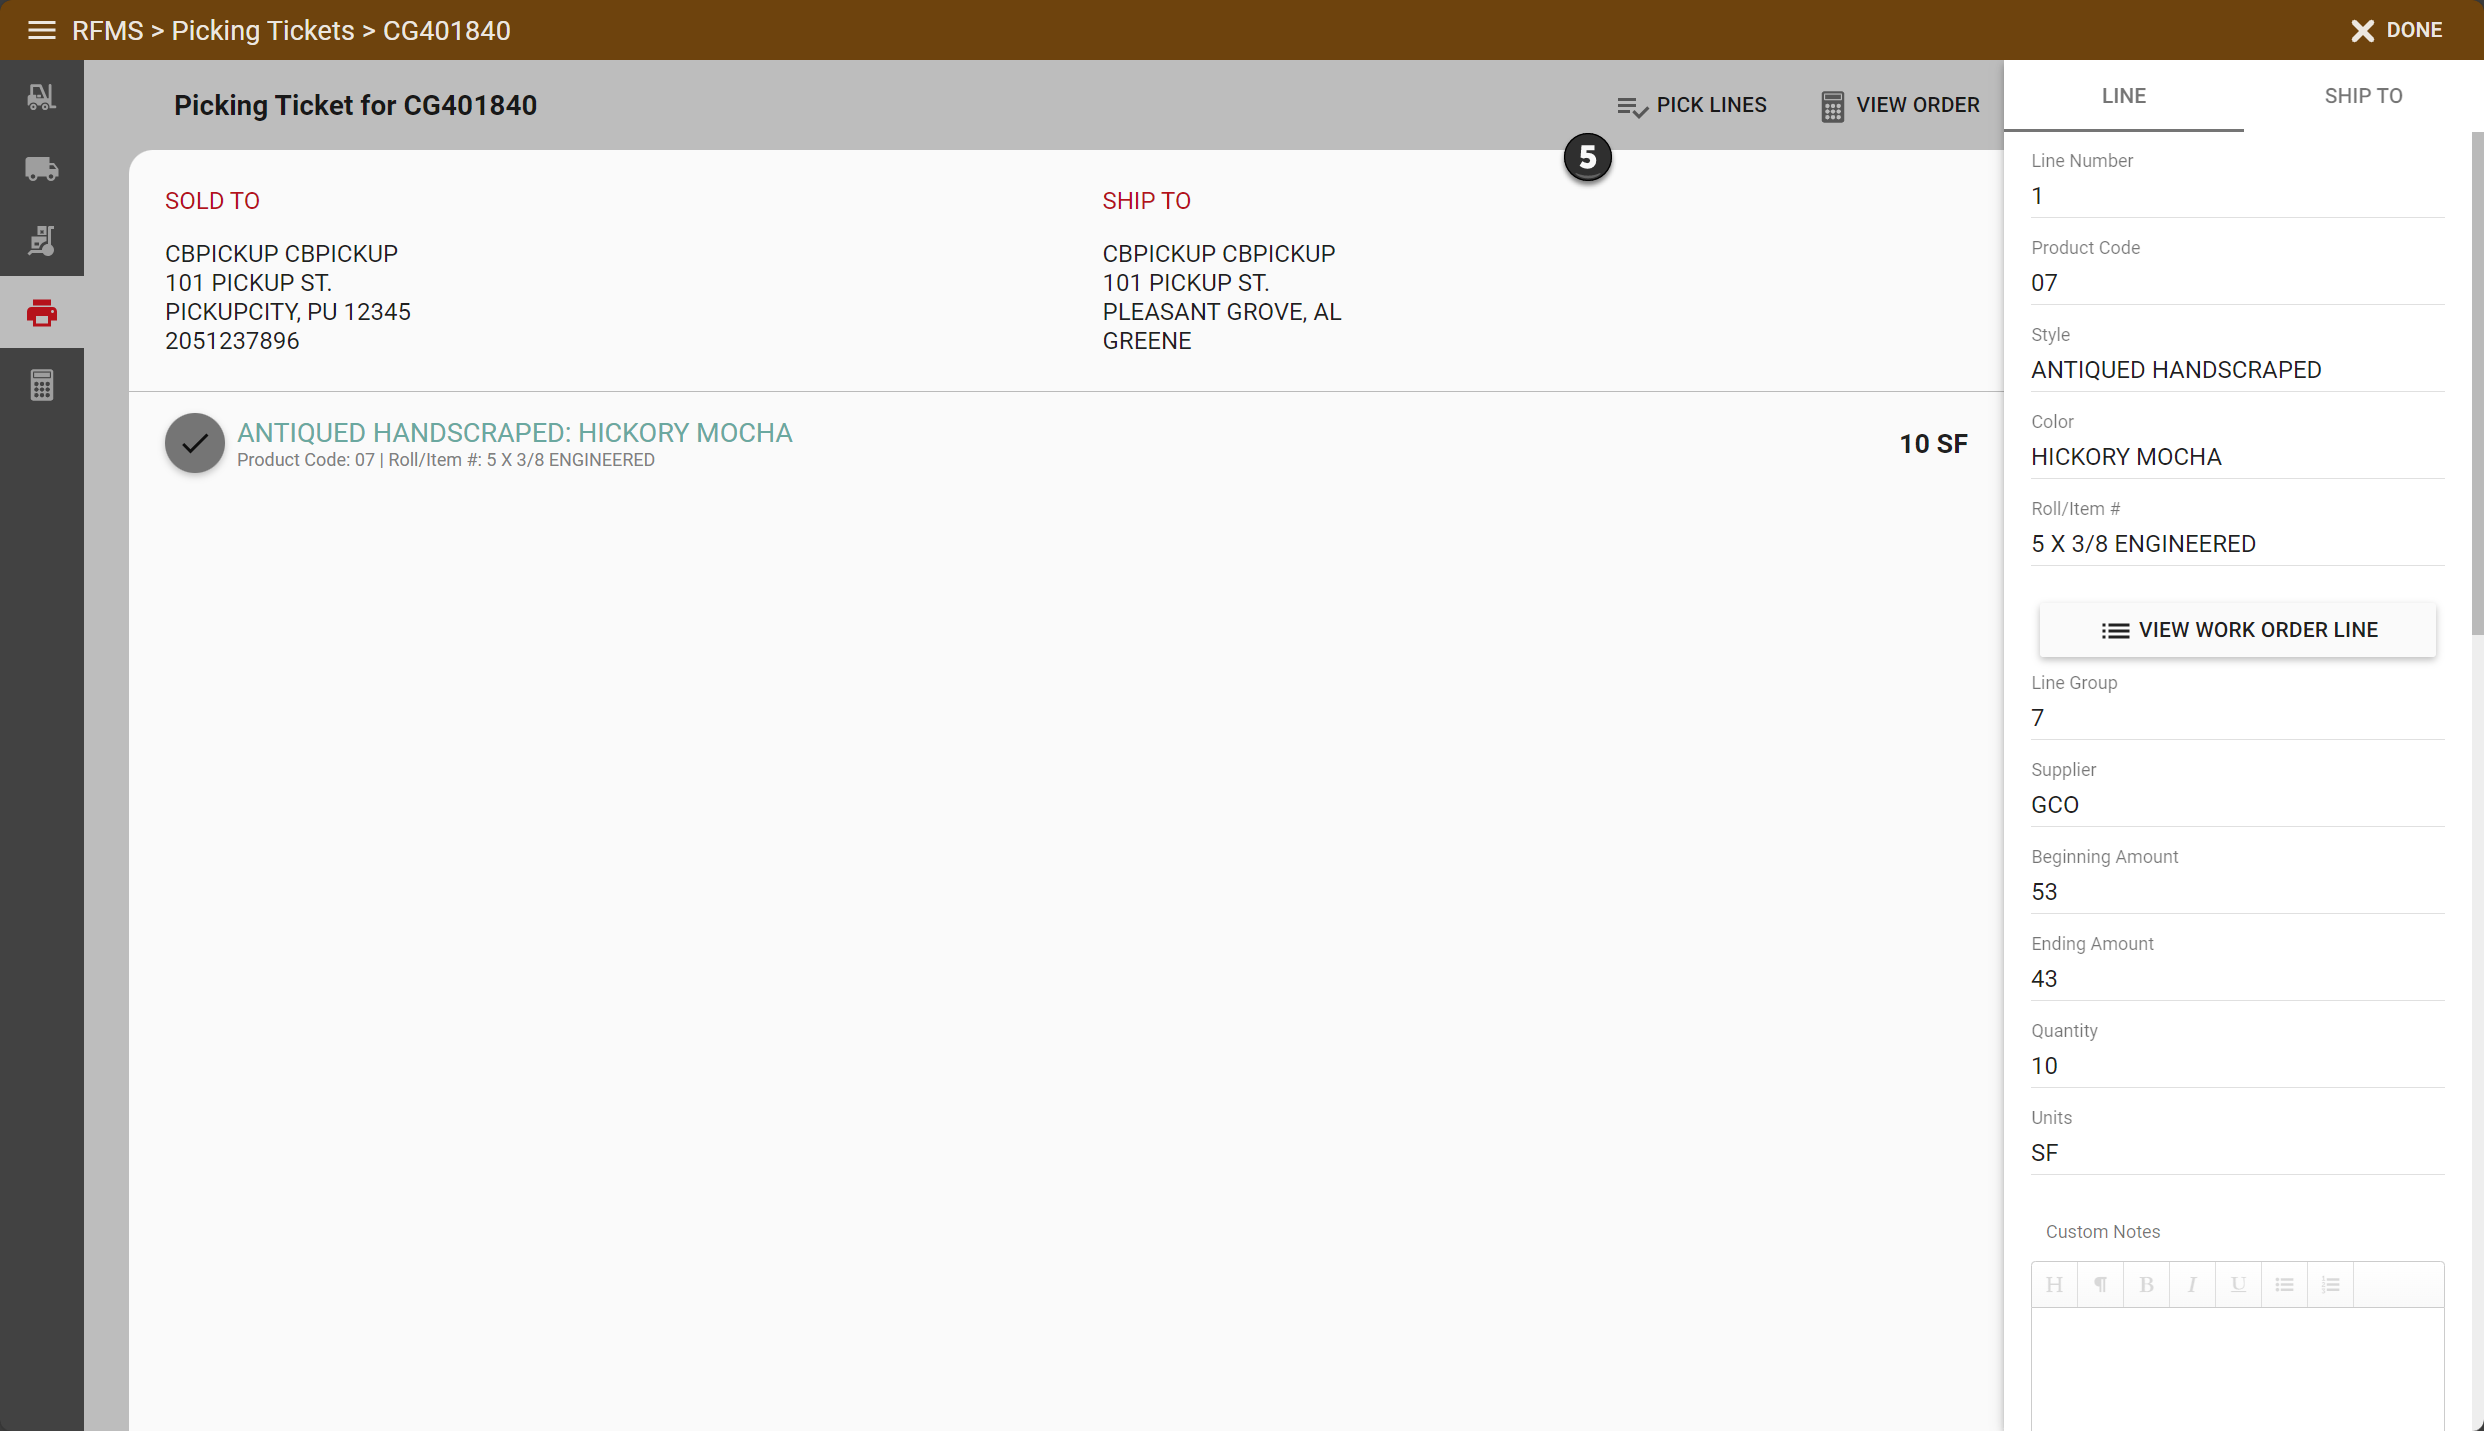The height and width of the screenshot is (1431, 2484).
Task: Click the Style field ANTIQUED HANDSCRAPED
Action: (x=2237, y=370)
